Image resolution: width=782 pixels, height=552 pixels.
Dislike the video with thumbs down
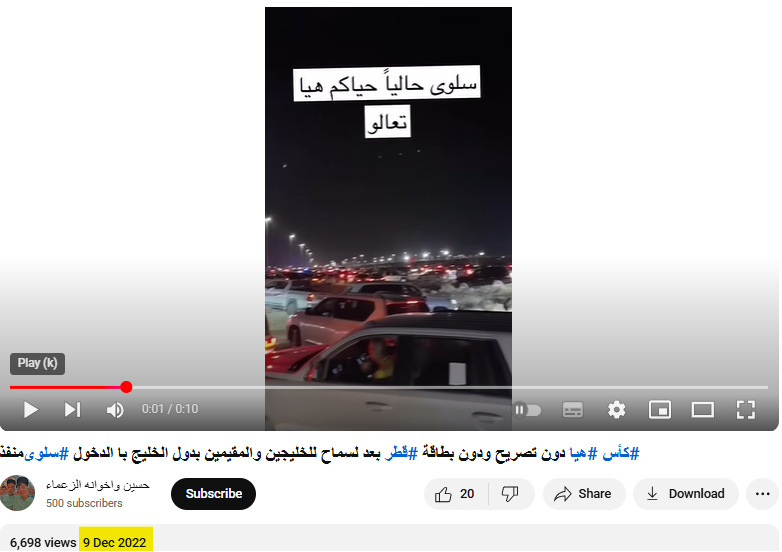(x=511, y=494)
